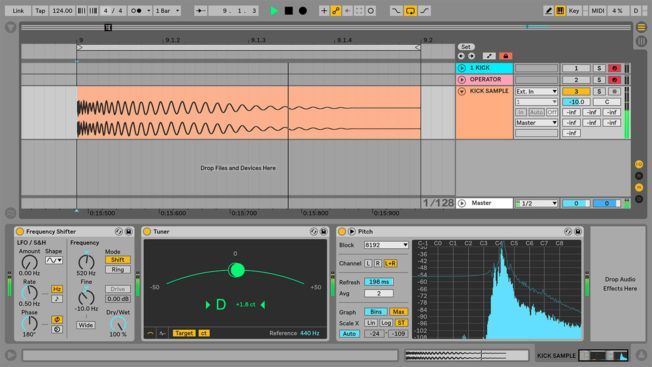Viewport: 652px width, 367px height.
Task: Toggle the Frequency Shifter device activator
Action: pyautogui.click(x=20, y=232)
